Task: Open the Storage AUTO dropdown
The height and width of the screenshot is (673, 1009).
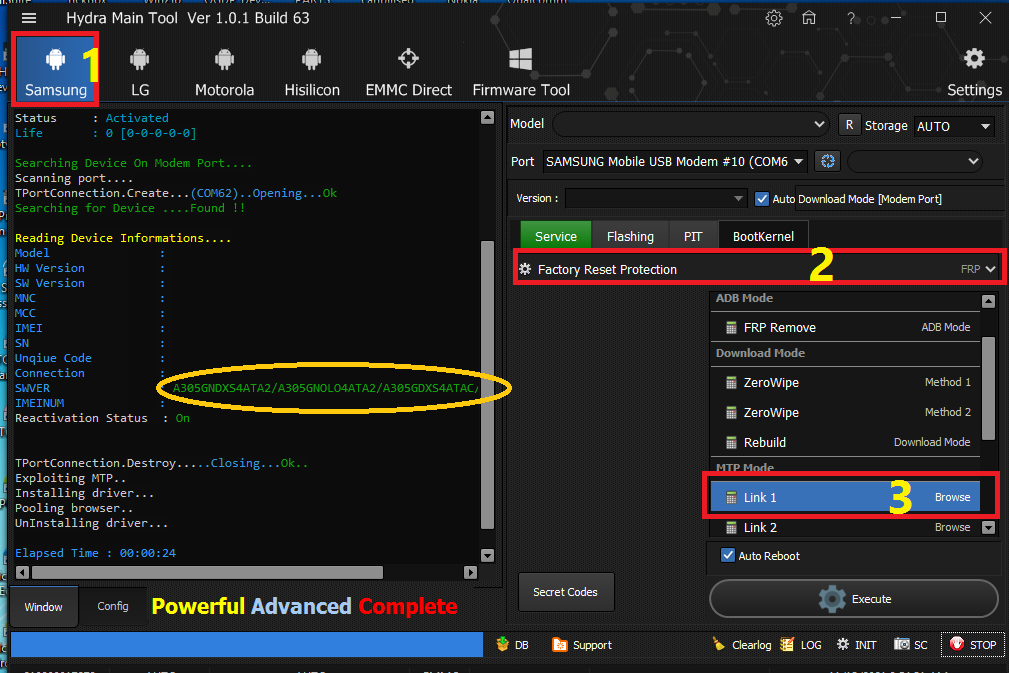Action: point(954,126)
